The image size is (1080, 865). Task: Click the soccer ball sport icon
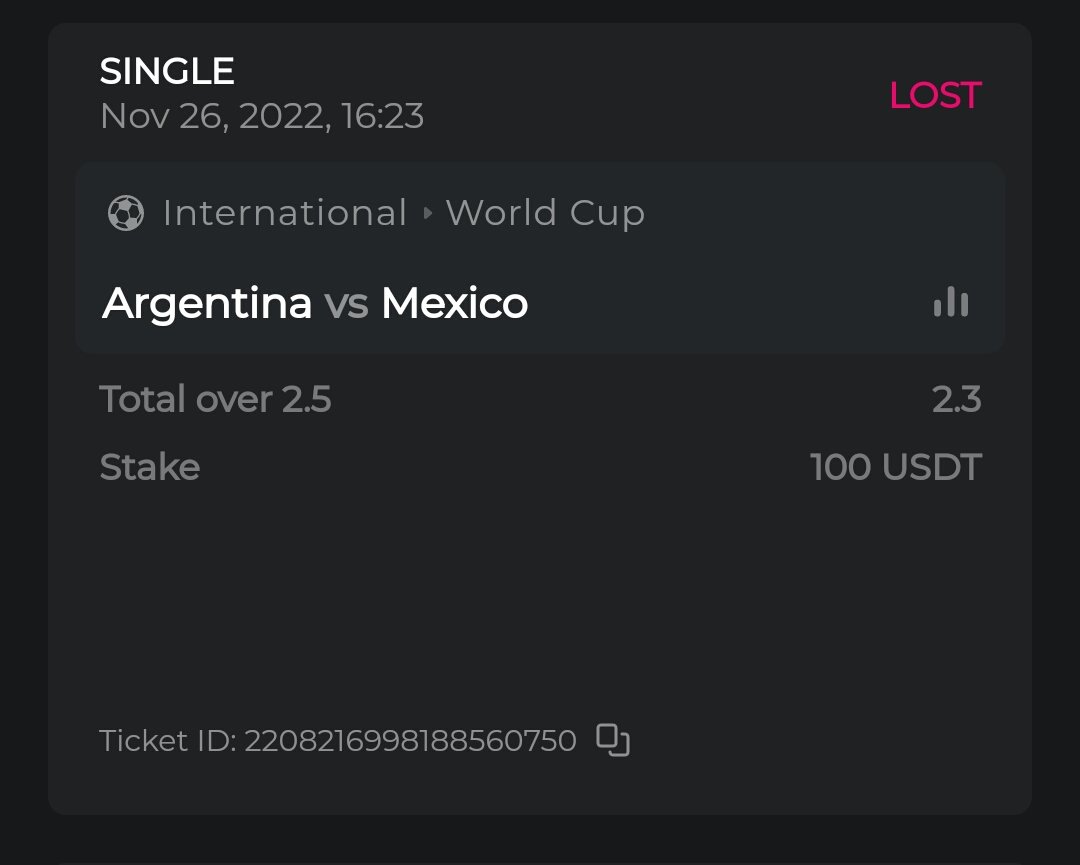click(126, 213)
